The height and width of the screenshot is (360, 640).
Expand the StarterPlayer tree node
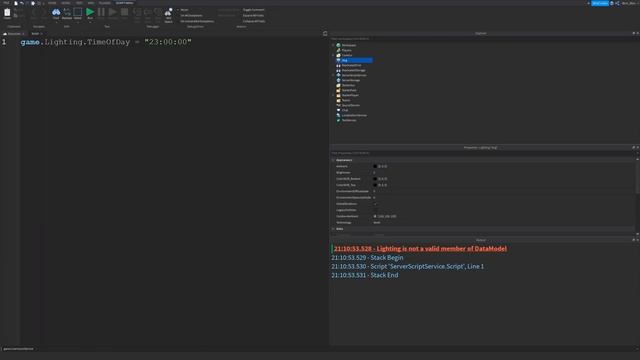[x=333, y=96]
